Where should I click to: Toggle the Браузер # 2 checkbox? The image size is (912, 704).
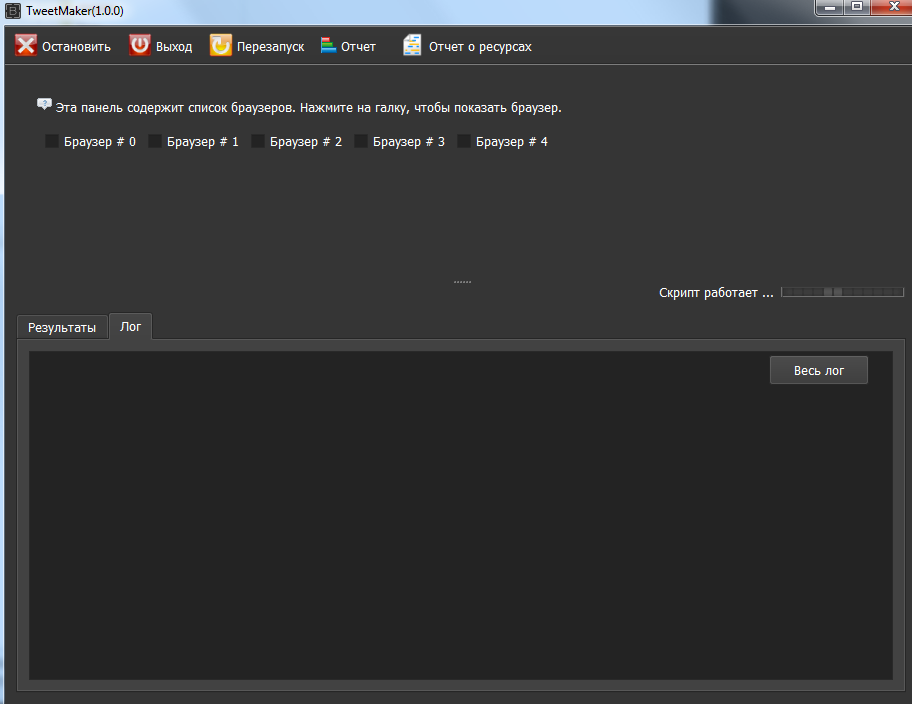coord(258,142)
